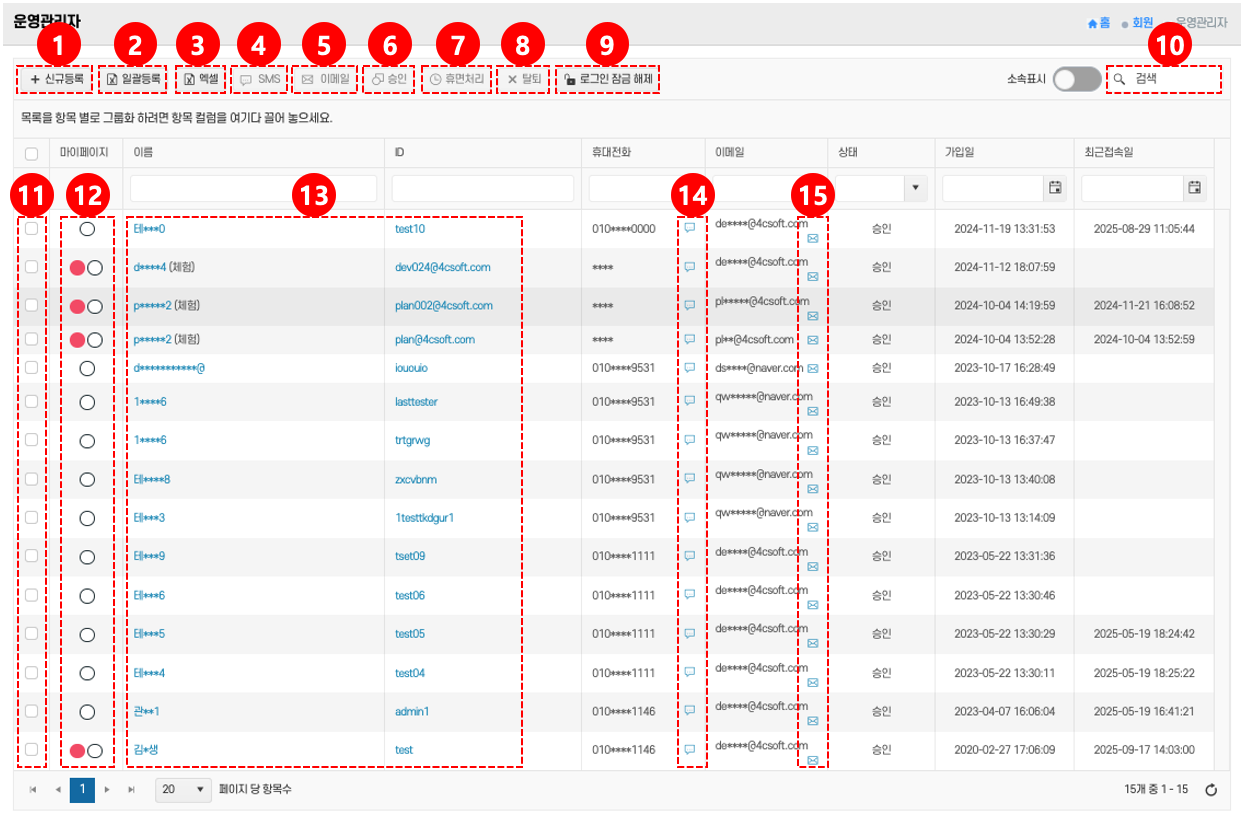
Task: Open 최근접속일 calendar date picker icon
Action: coord(1193,187)
